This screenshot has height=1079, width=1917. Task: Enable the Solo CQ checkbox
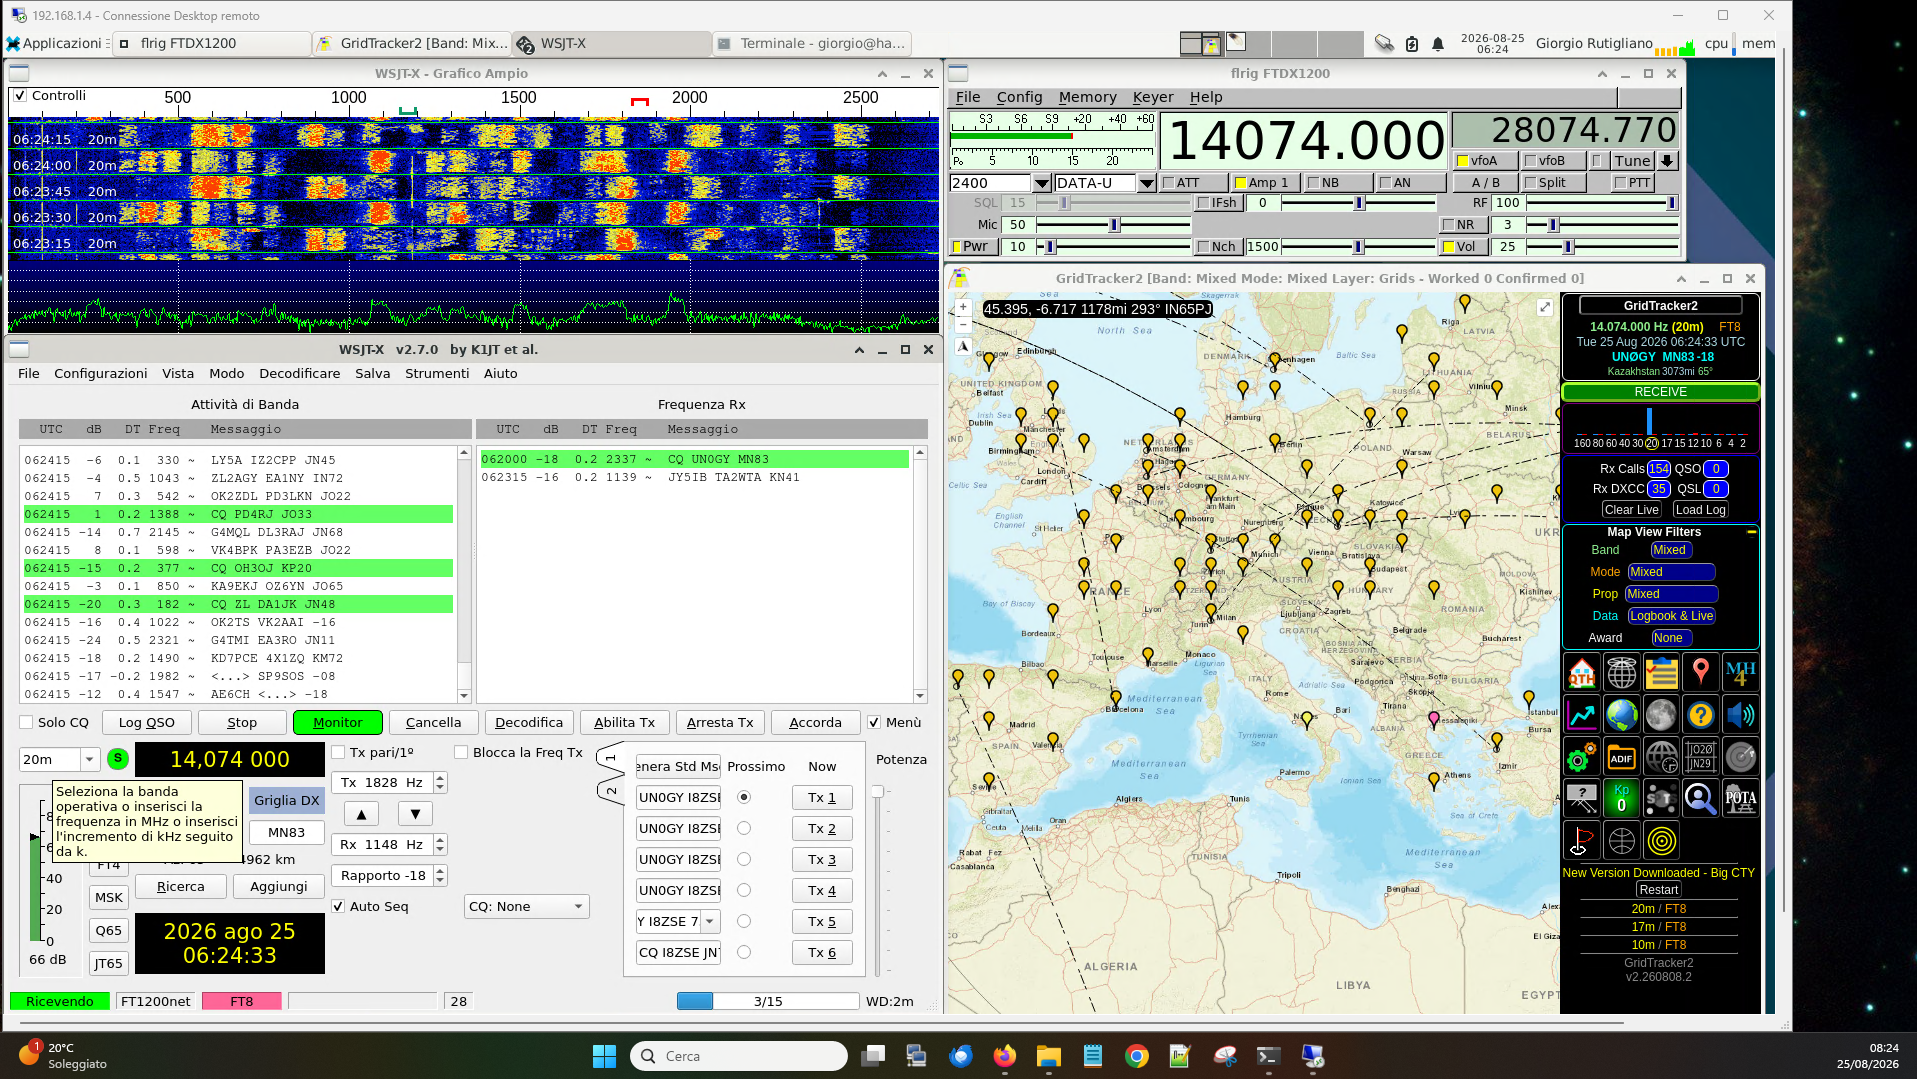(x=26, y=723)
